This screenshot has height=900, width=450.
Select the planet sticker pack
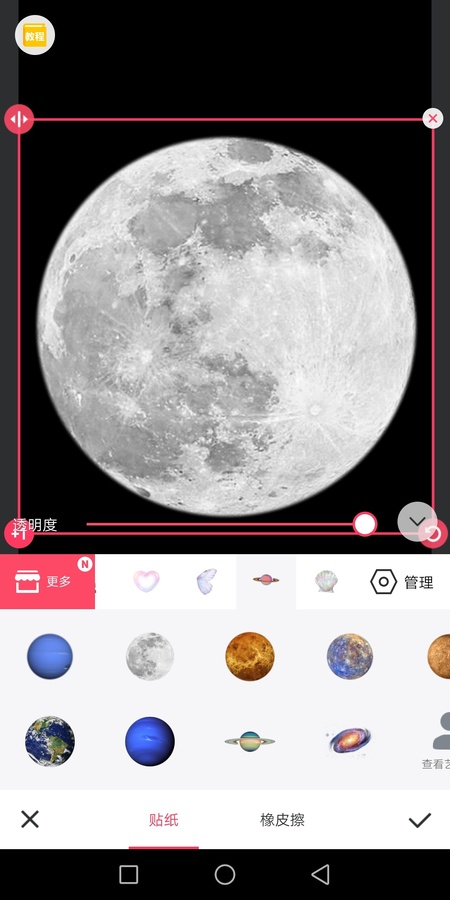click(266, 580)
